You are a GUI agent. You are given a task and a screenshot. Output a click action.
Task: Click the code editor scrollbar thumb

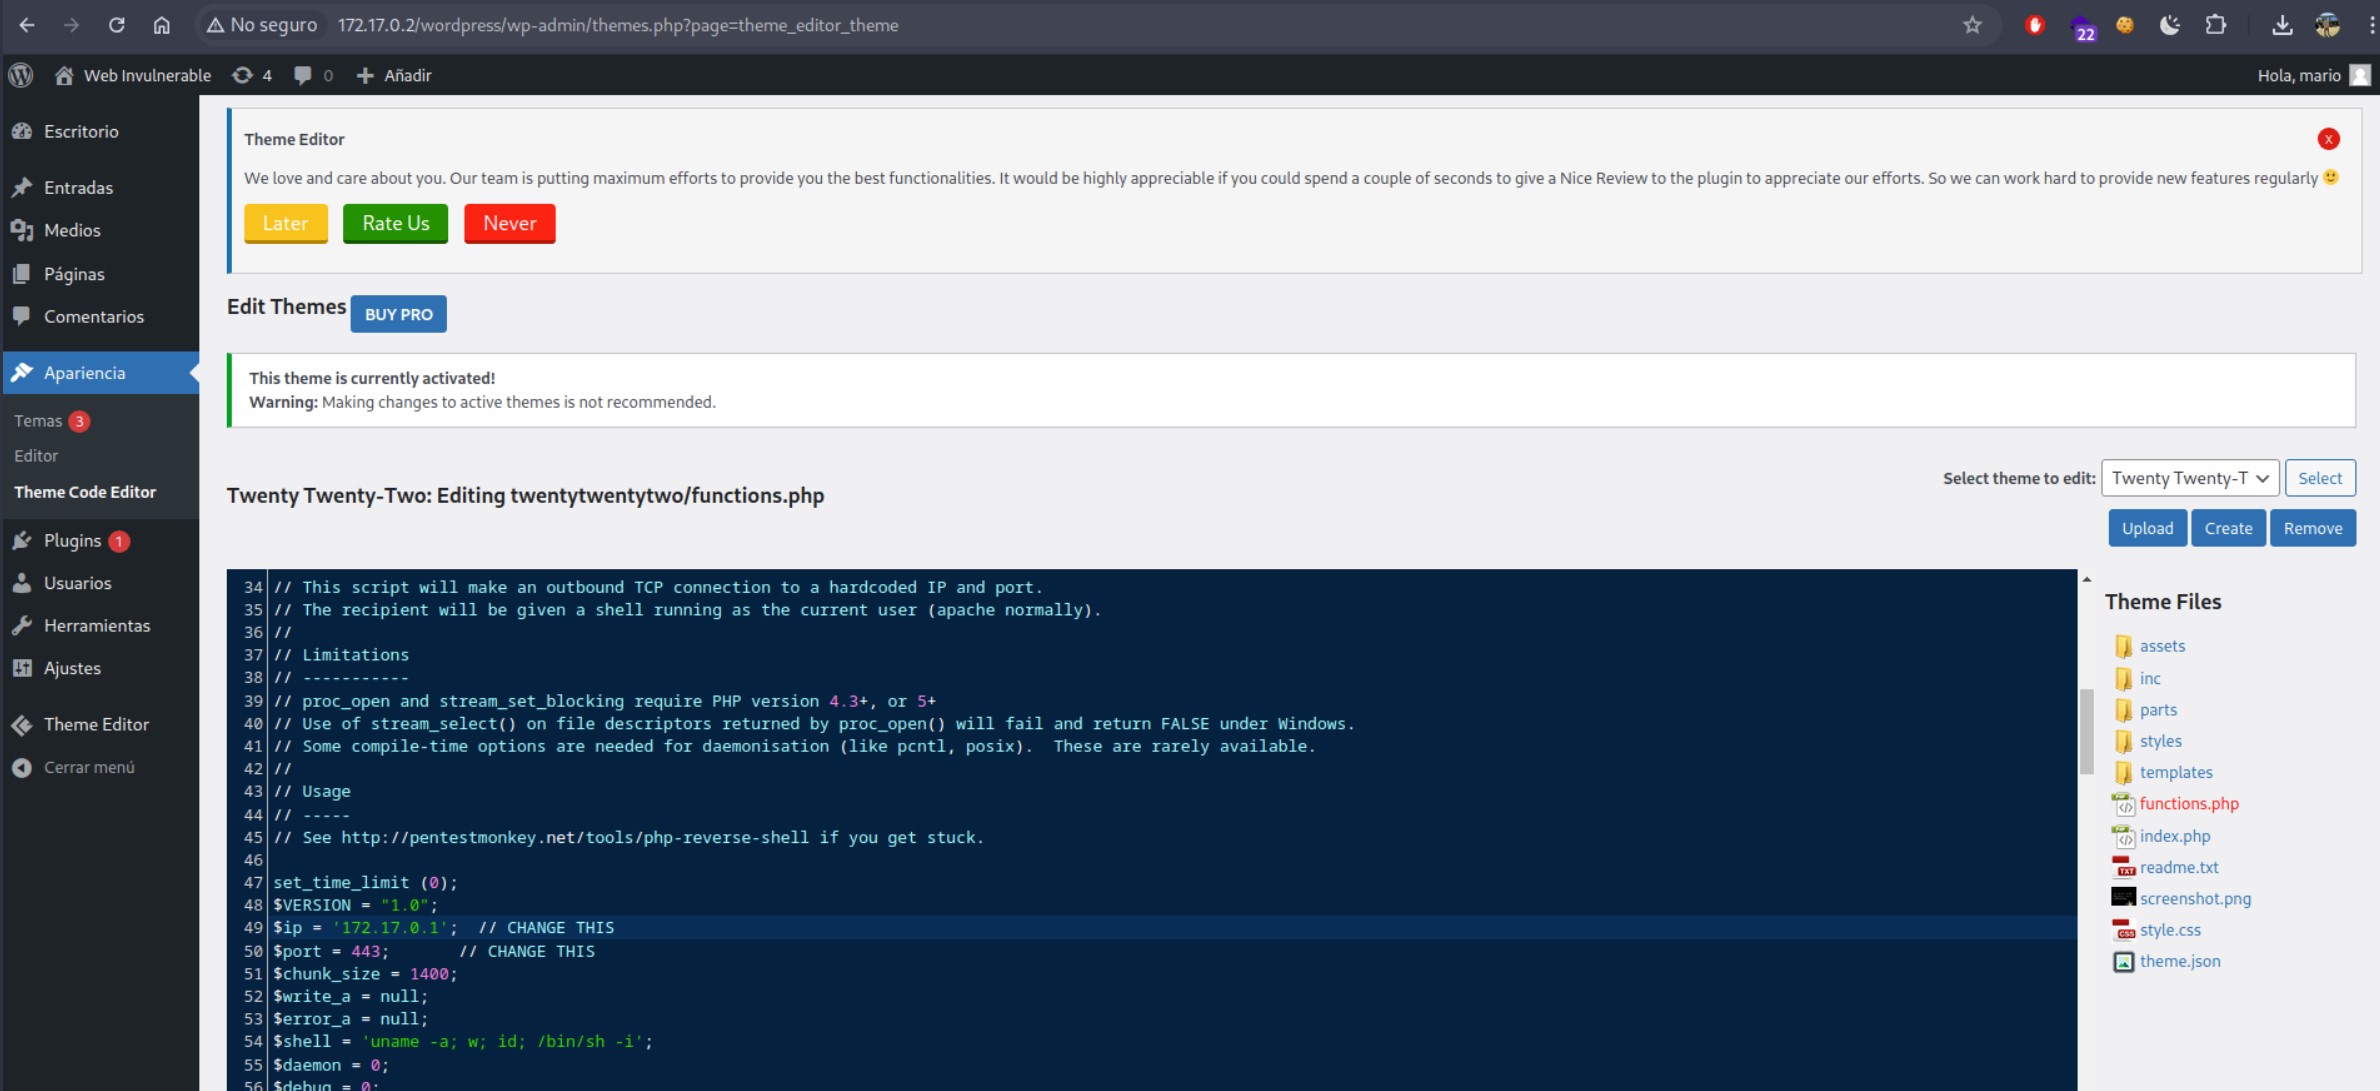2086,731
